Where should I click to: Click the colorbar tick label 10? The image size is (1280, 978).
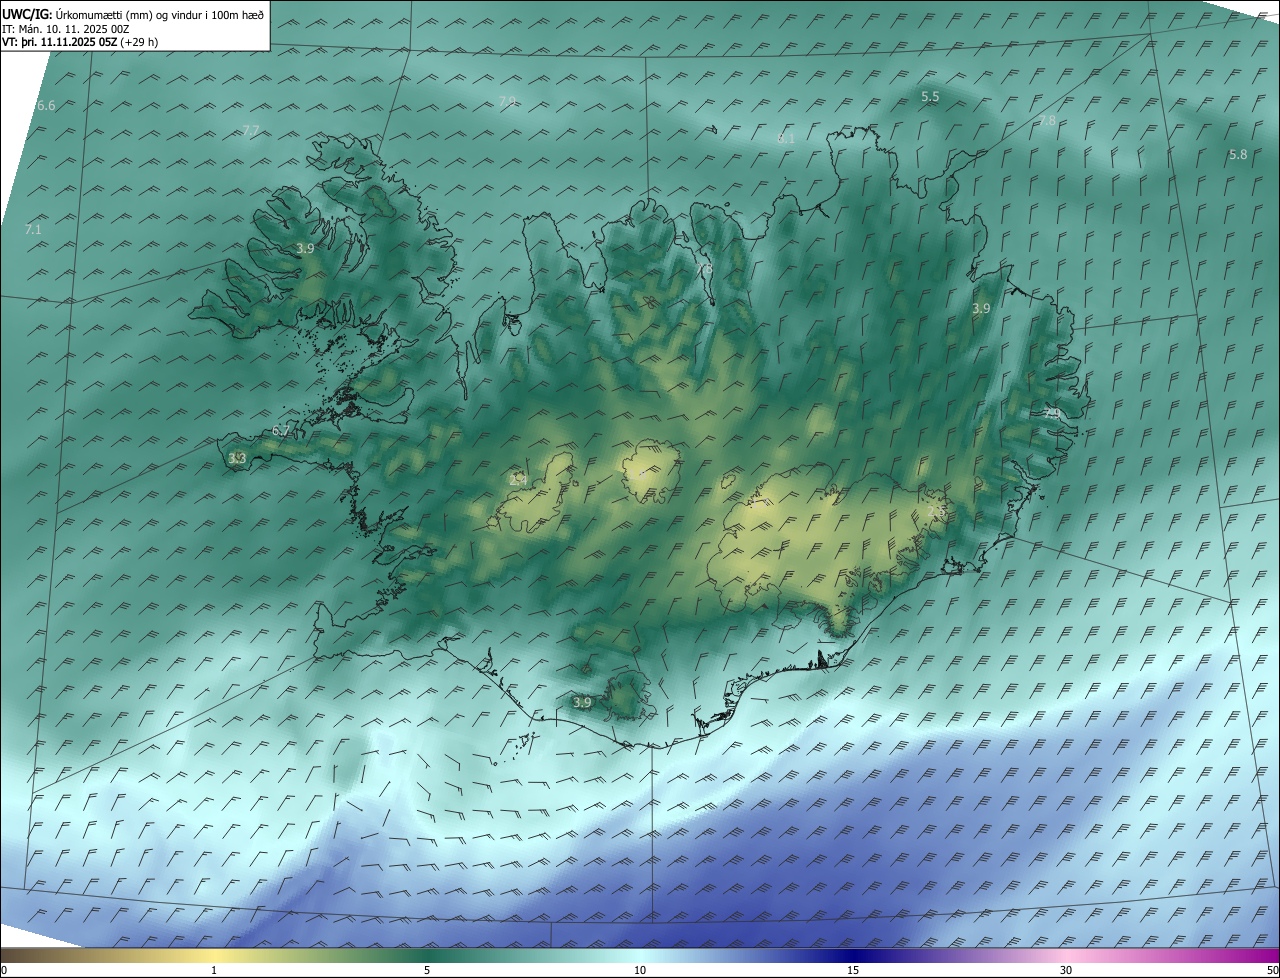point(640,971)
